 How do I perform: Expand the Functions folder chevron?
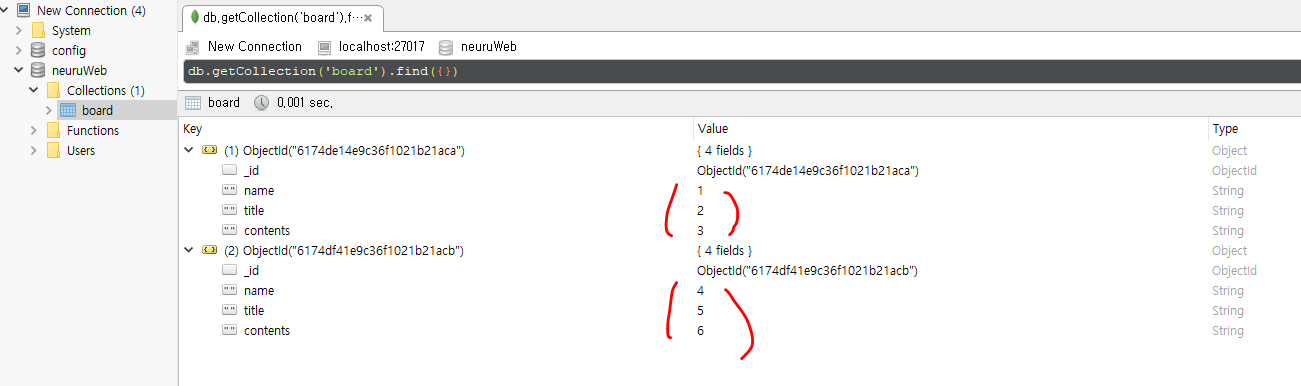click(33, 131)
